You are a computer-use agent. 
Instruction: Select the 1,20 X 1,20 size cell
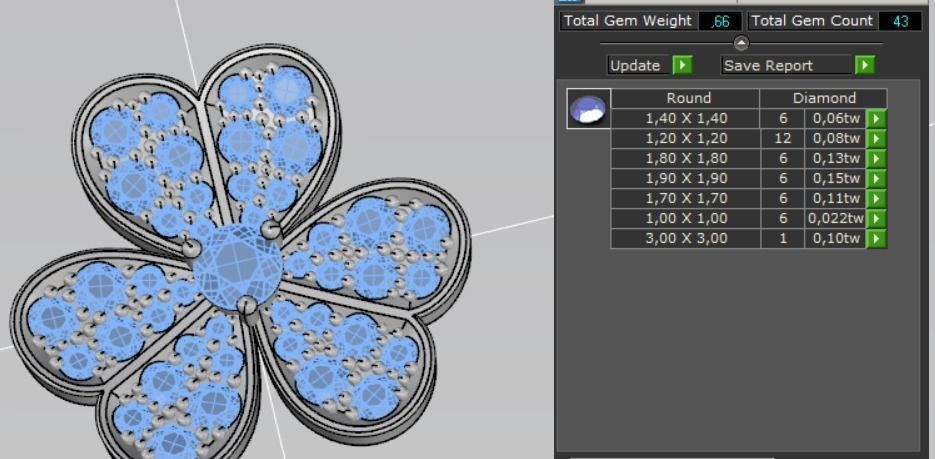point(686,139)
